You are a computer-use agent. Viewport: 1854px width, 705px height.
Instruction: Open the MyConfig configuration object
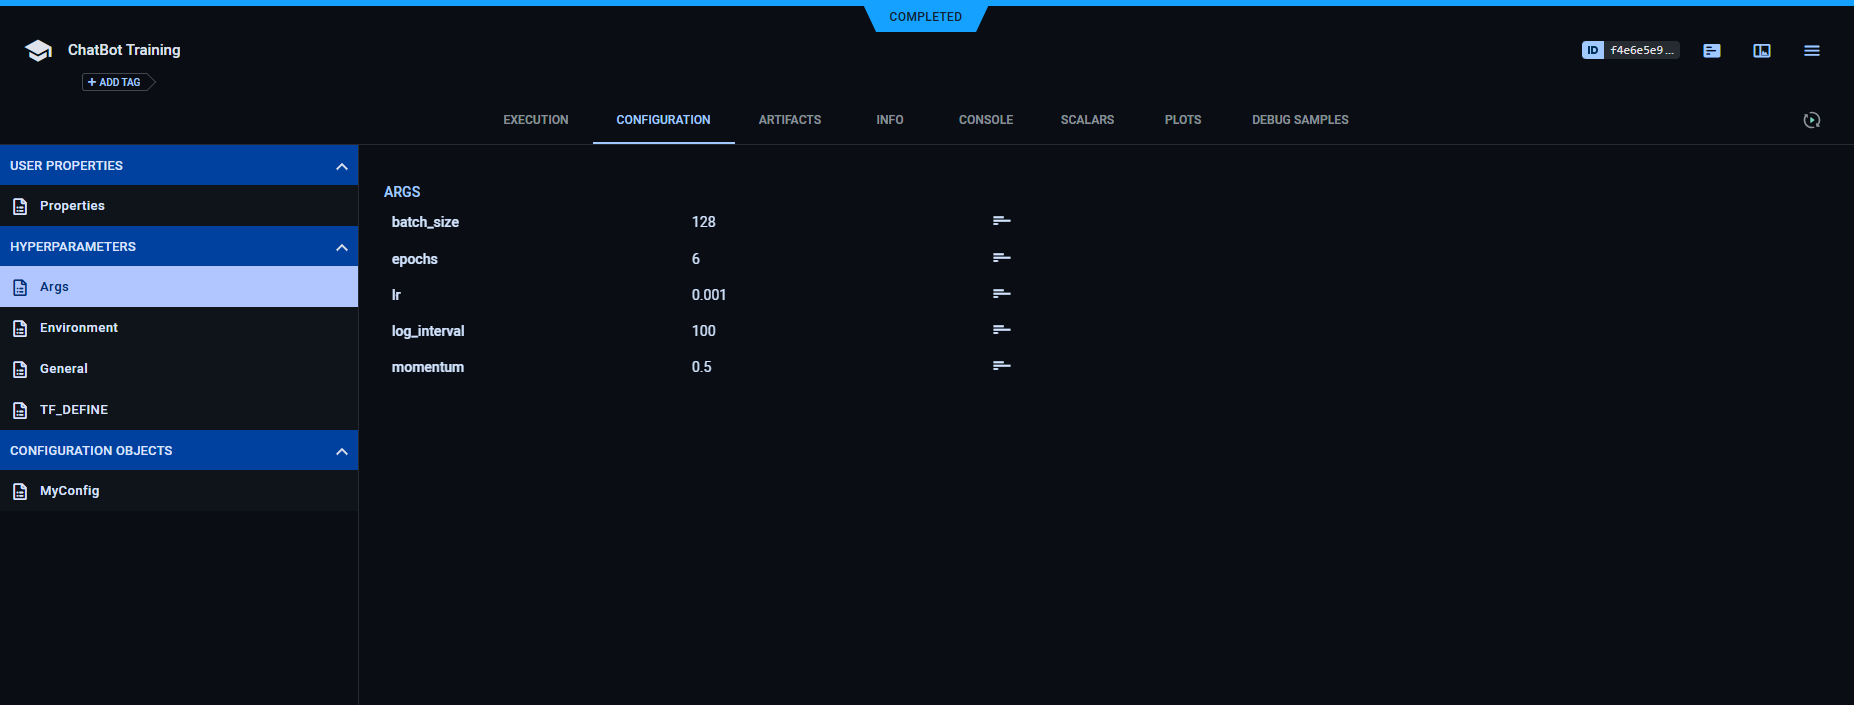[69, 491]
